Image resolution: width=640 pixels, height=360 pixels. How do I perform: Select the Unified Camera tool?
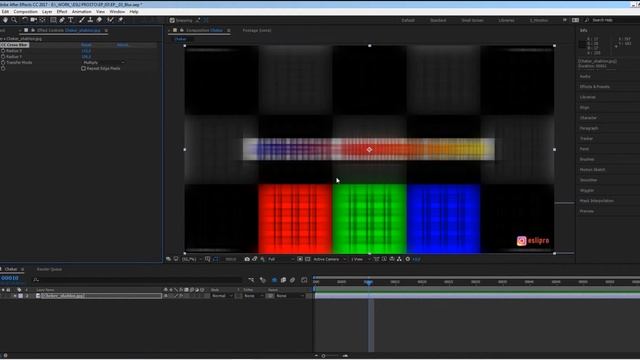pos(34,20)
